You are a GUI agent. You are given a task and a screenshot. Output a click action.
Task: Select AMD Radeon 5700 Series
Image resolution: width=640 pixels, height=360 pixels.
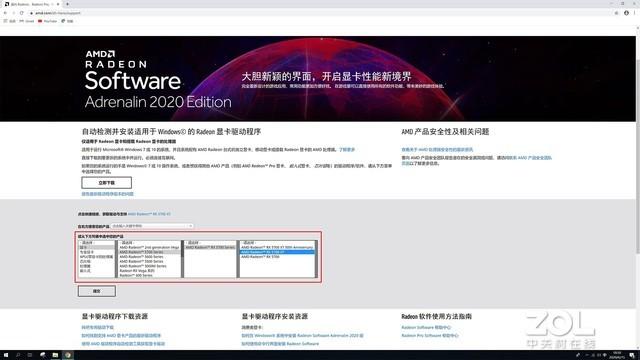149,252
